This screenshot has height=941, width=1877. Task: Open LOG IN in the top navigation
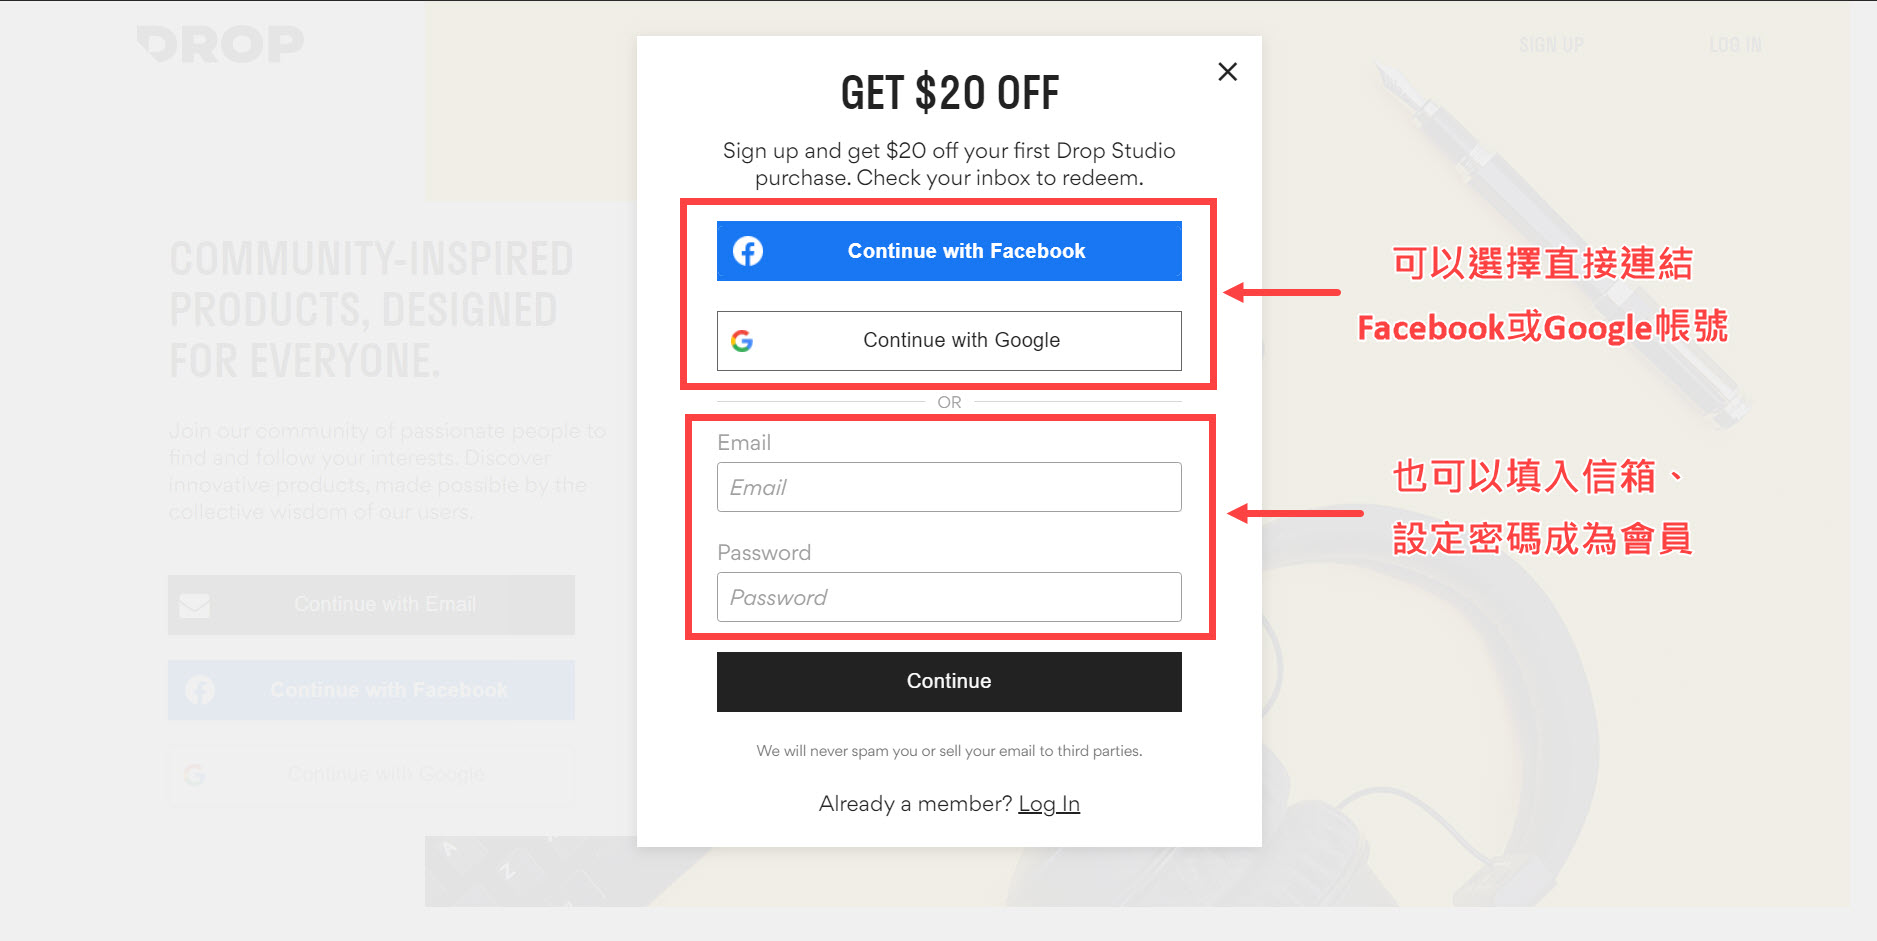pyautogui.click(x=1735, y=45)
